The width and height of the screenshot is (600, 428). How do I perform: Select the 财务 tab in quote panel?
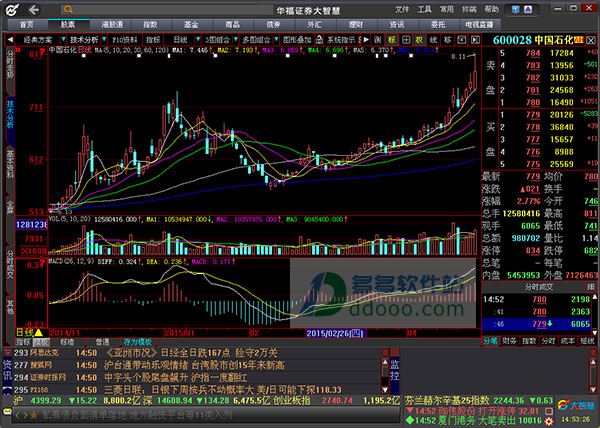509,341
